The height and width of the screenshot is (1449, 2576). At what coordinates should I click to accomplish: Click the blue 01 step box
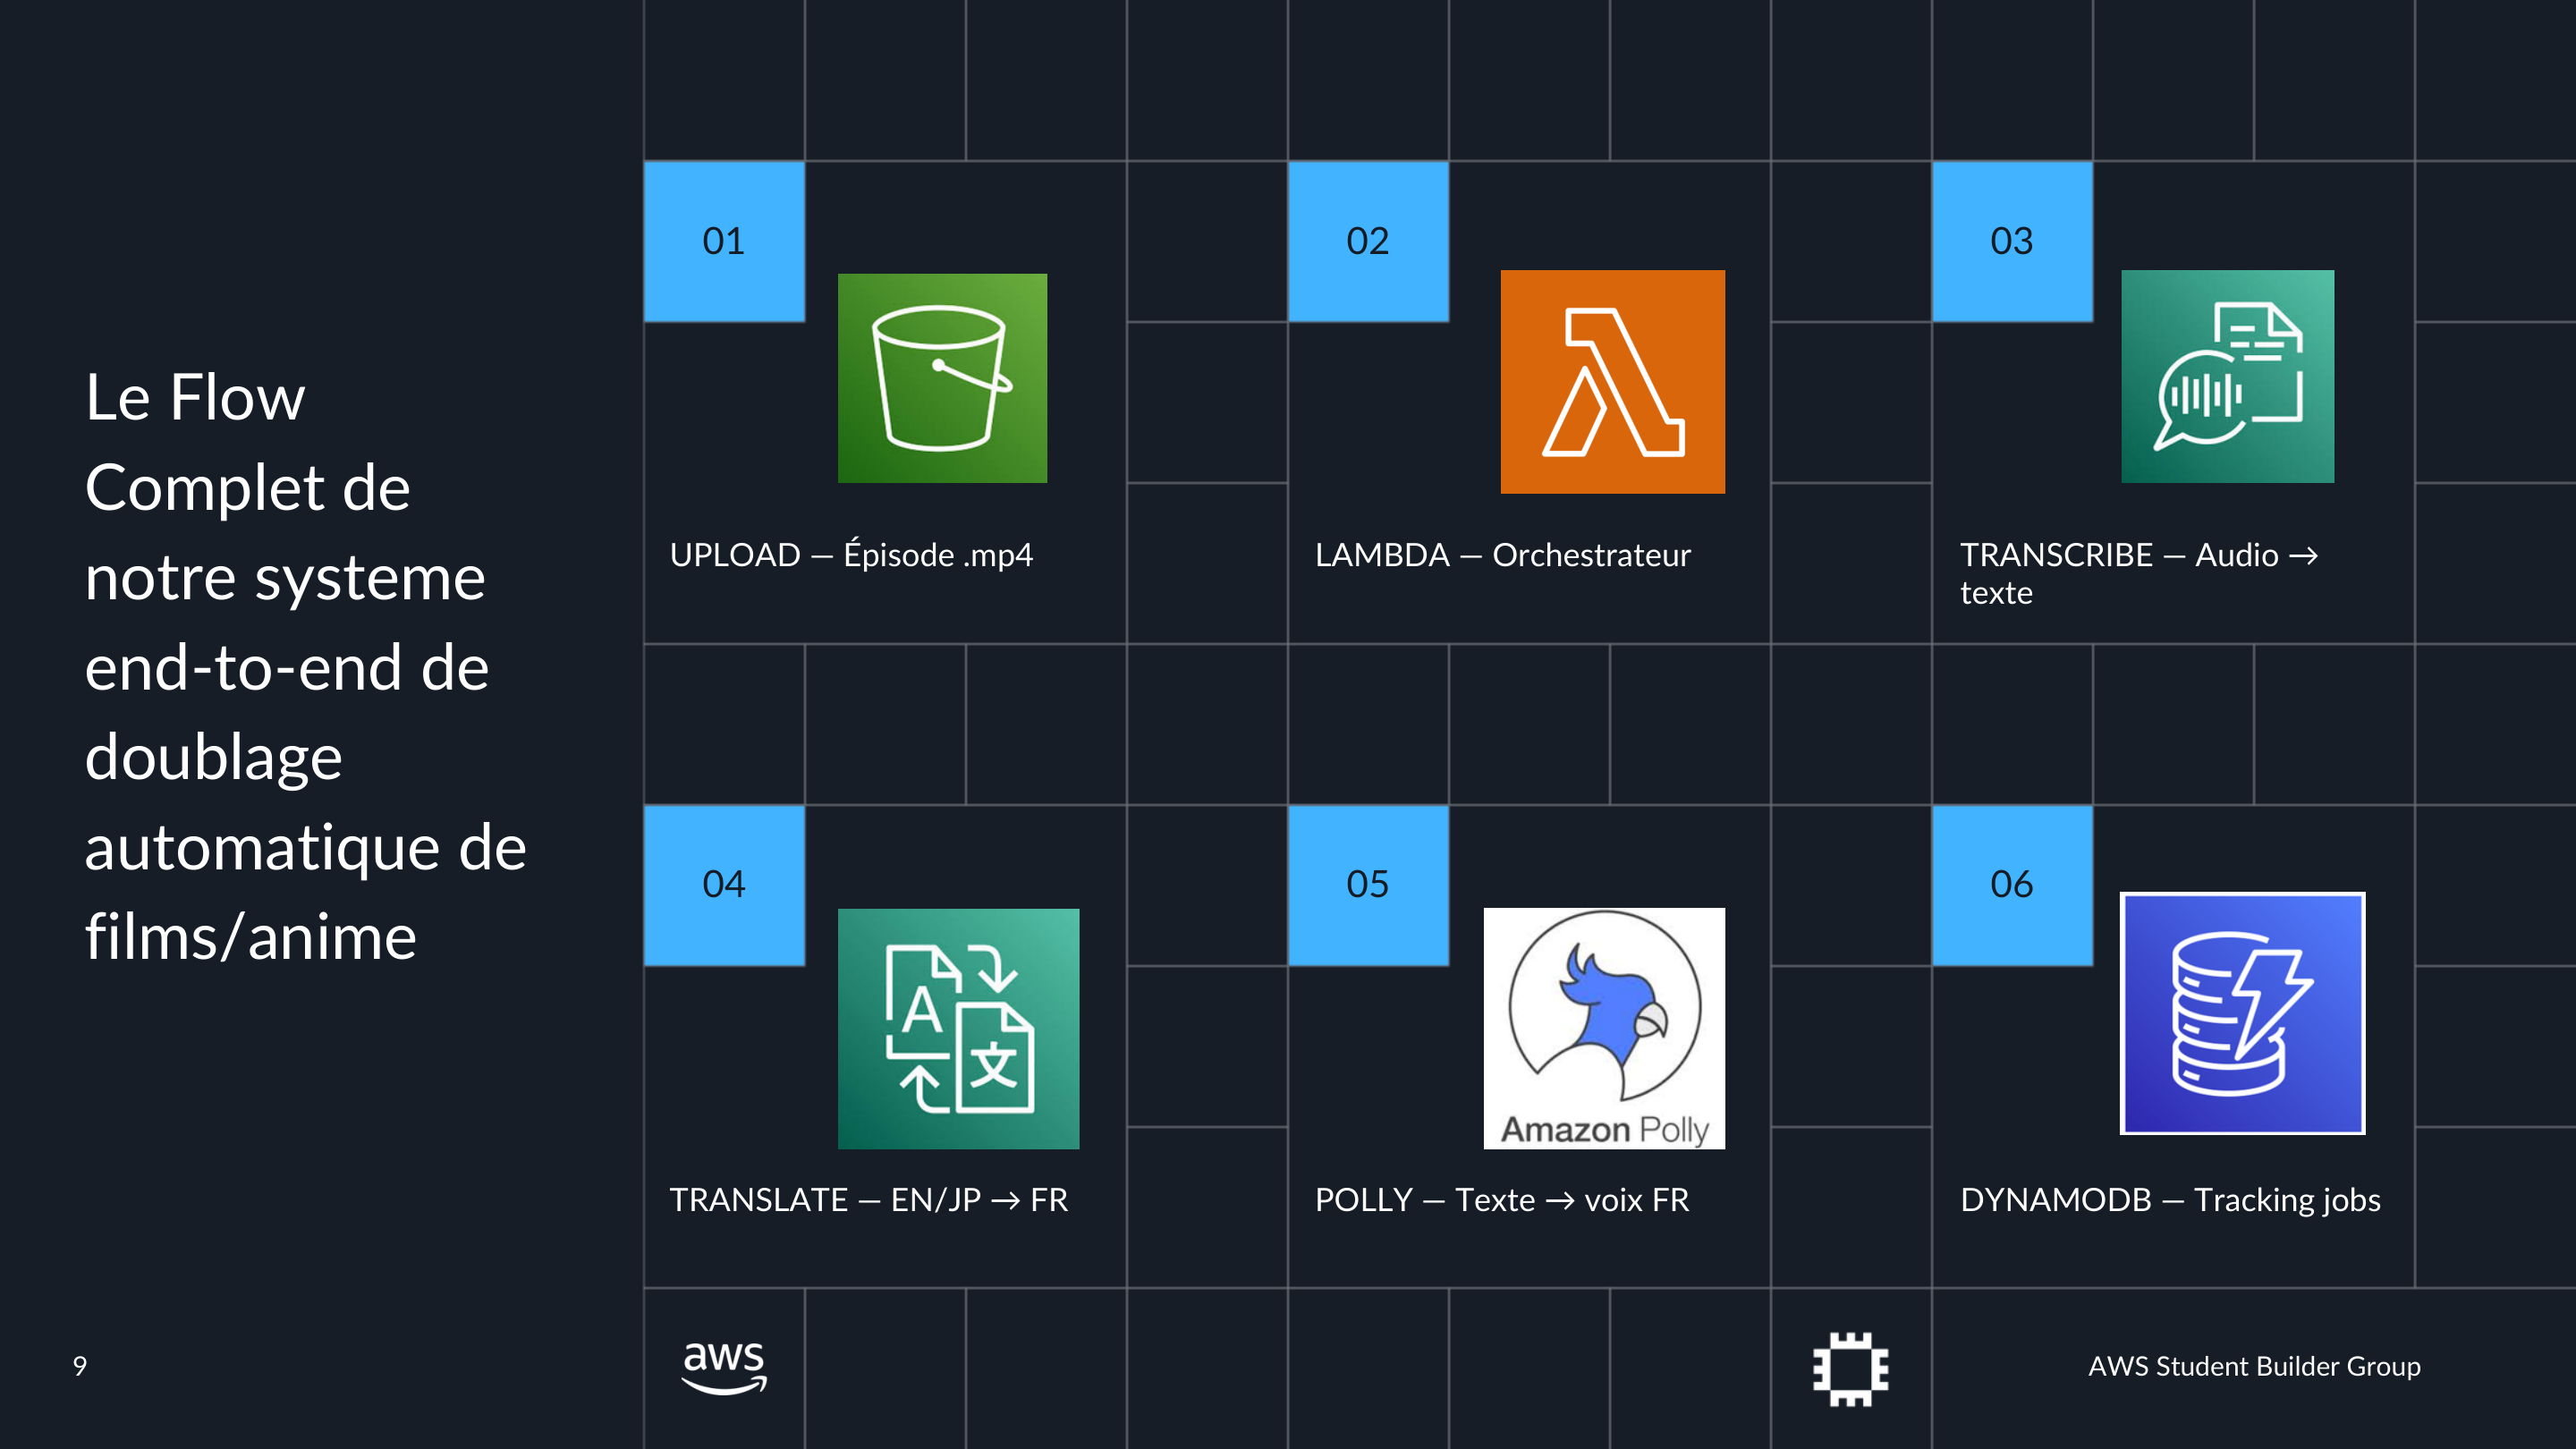pyautogui.click(x=724, y=241)
